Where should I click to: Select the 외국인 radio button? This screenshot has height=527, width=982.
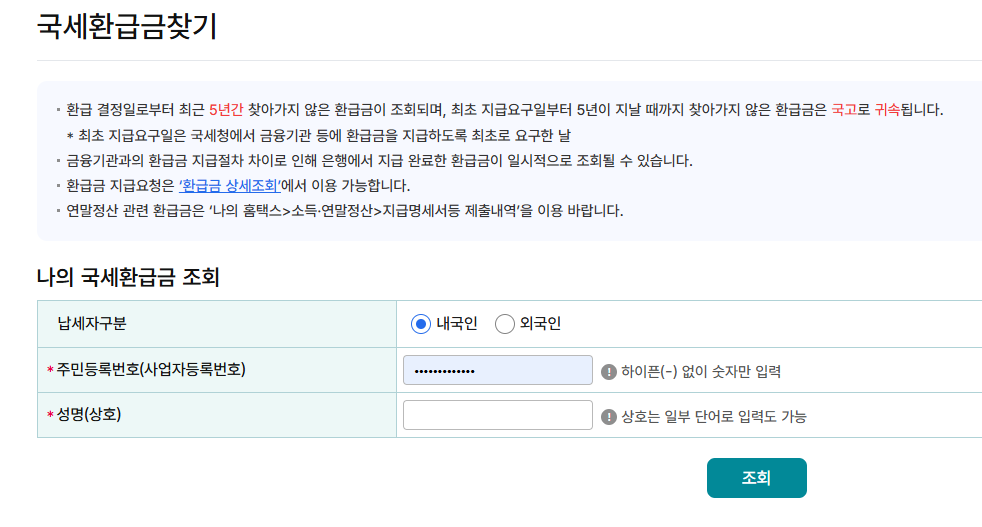(505, 324)
